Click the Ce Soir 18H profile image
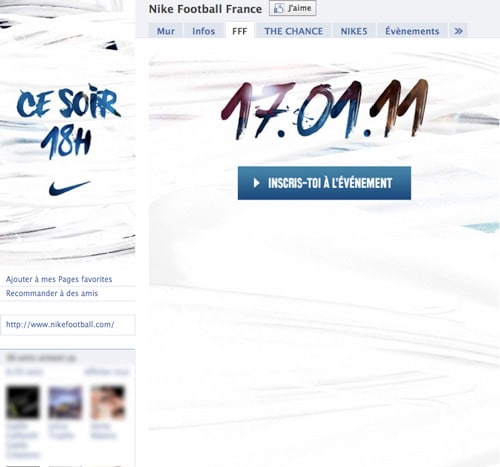Screen dimensions: 500x467 [x=68, y=133]
